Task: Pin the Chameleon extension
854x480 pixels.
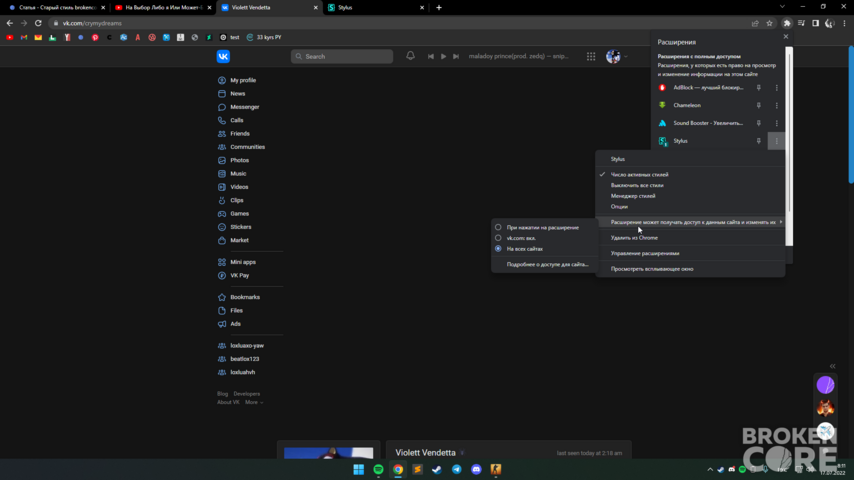Action: (x=758, y=105)
